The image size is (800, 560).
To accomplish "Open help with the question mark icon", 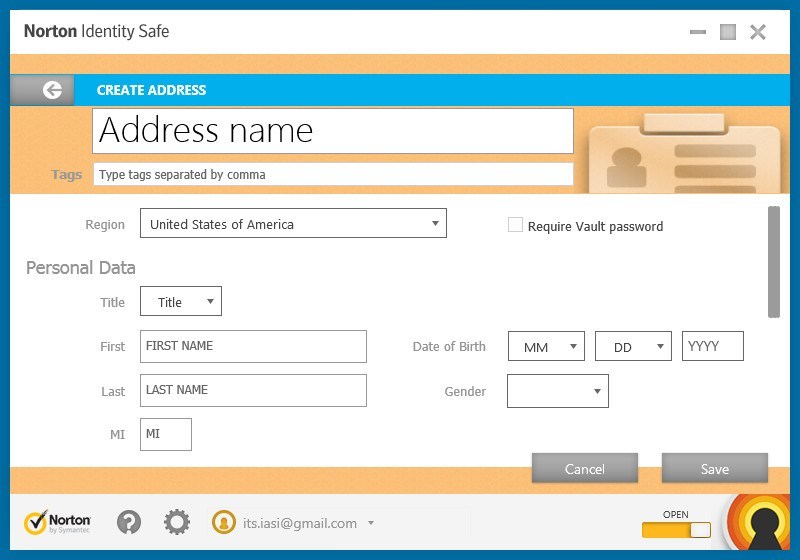I will [x=129, y=522].
